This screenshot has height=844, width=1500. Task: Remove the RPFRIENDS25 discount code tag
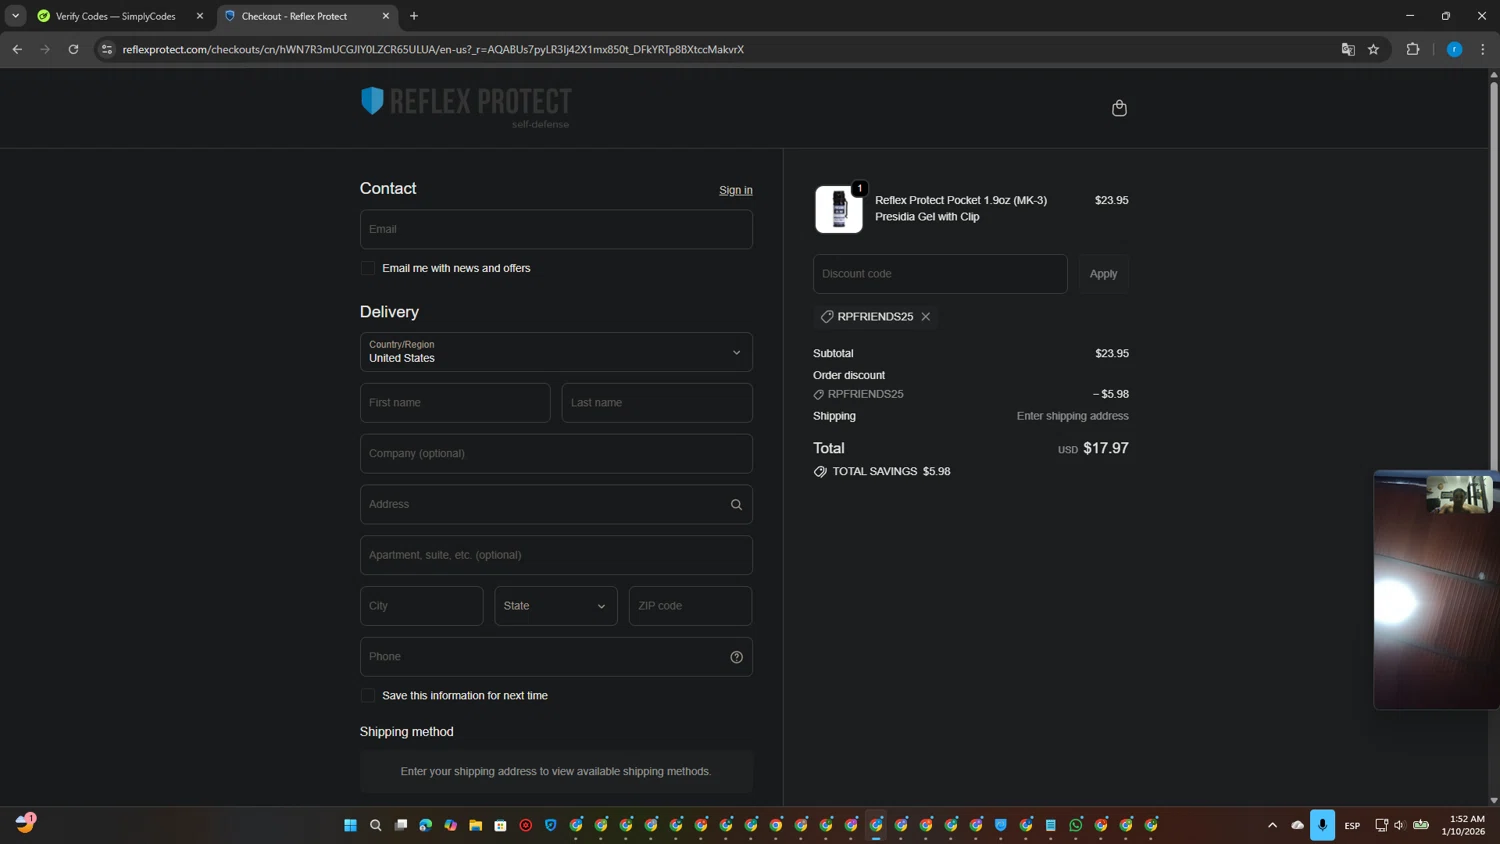click(x=926, y=317)
